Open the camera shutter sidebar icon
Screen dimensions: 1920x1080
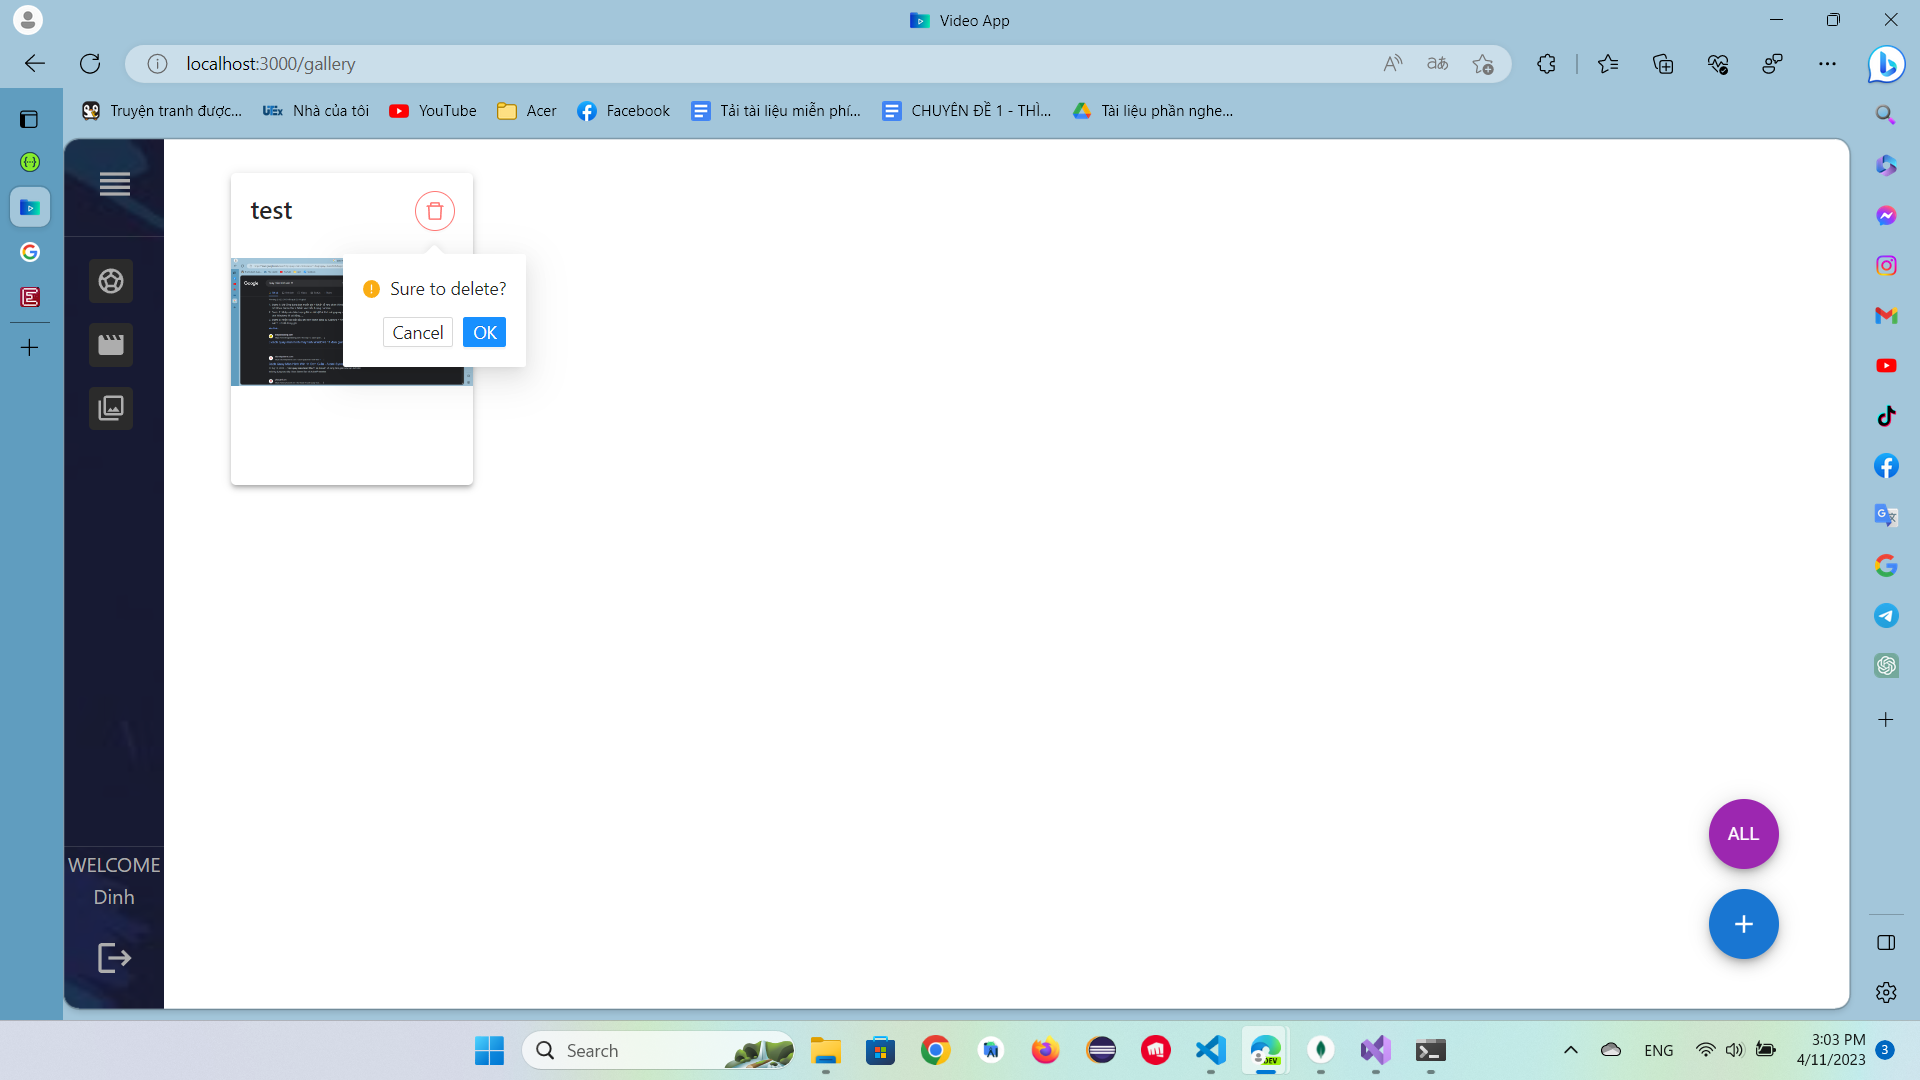point(111,281)
